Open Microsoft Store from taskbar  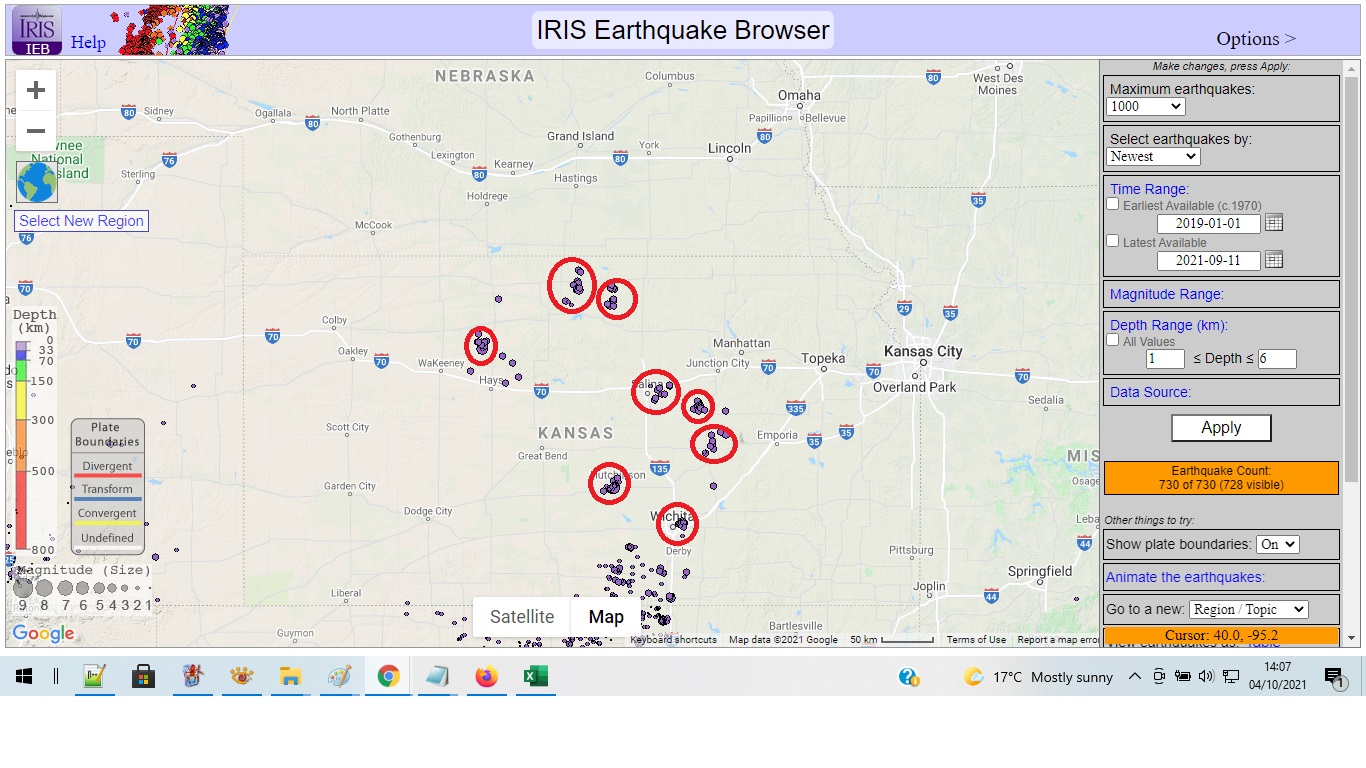[143, 677]
